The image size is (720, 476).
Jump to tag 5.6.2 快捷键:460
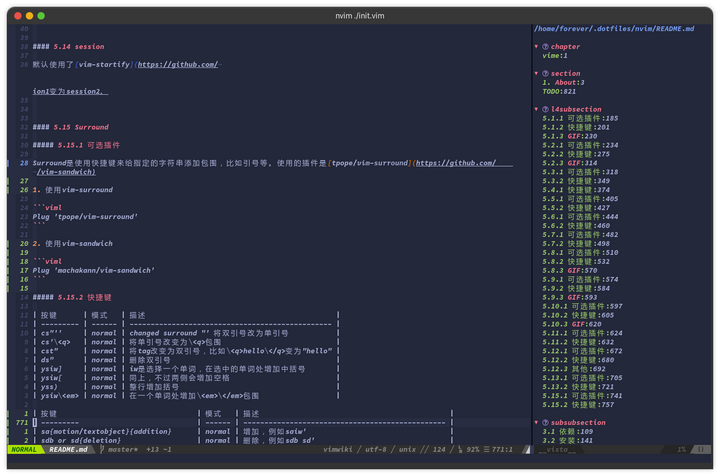tap(576, 226)
